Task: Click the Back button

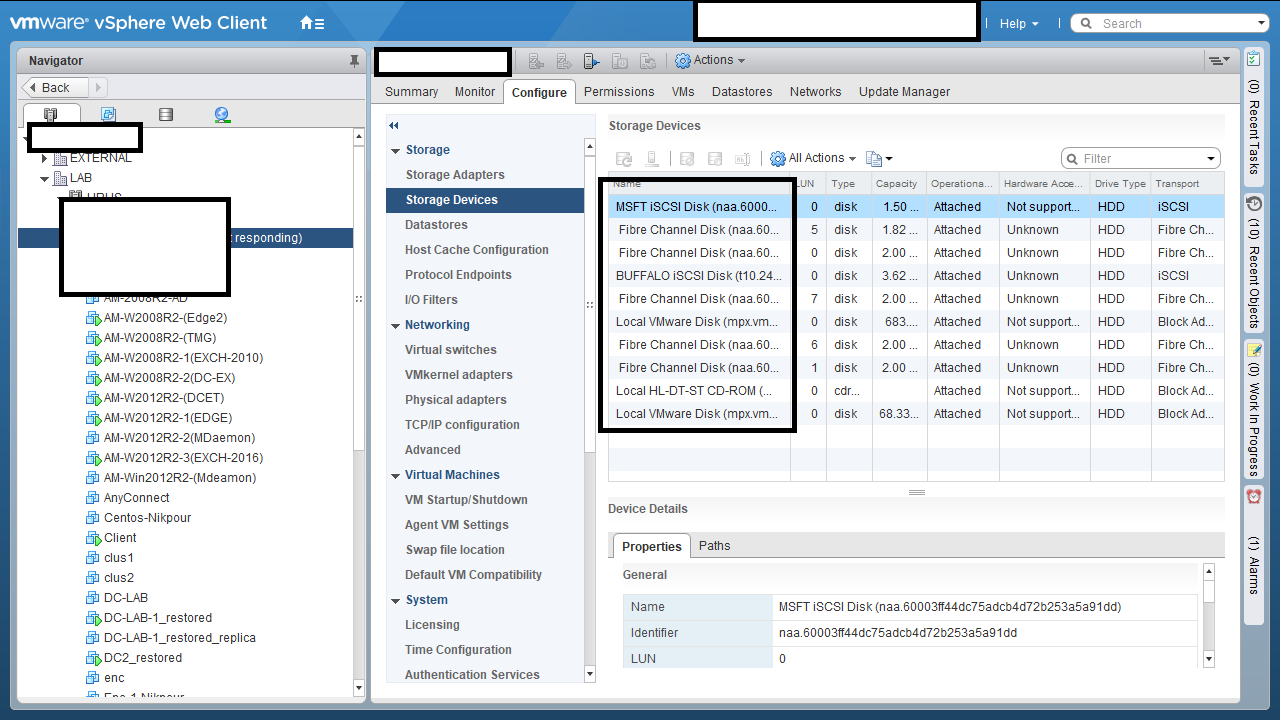Action: point(56,87)
